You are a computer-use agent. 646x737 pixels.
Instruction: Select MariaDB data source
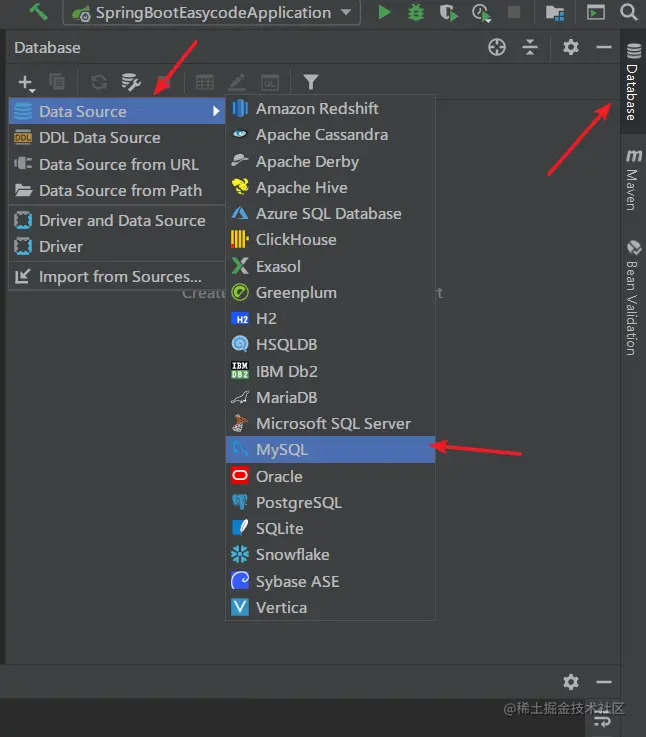[331, 398]
